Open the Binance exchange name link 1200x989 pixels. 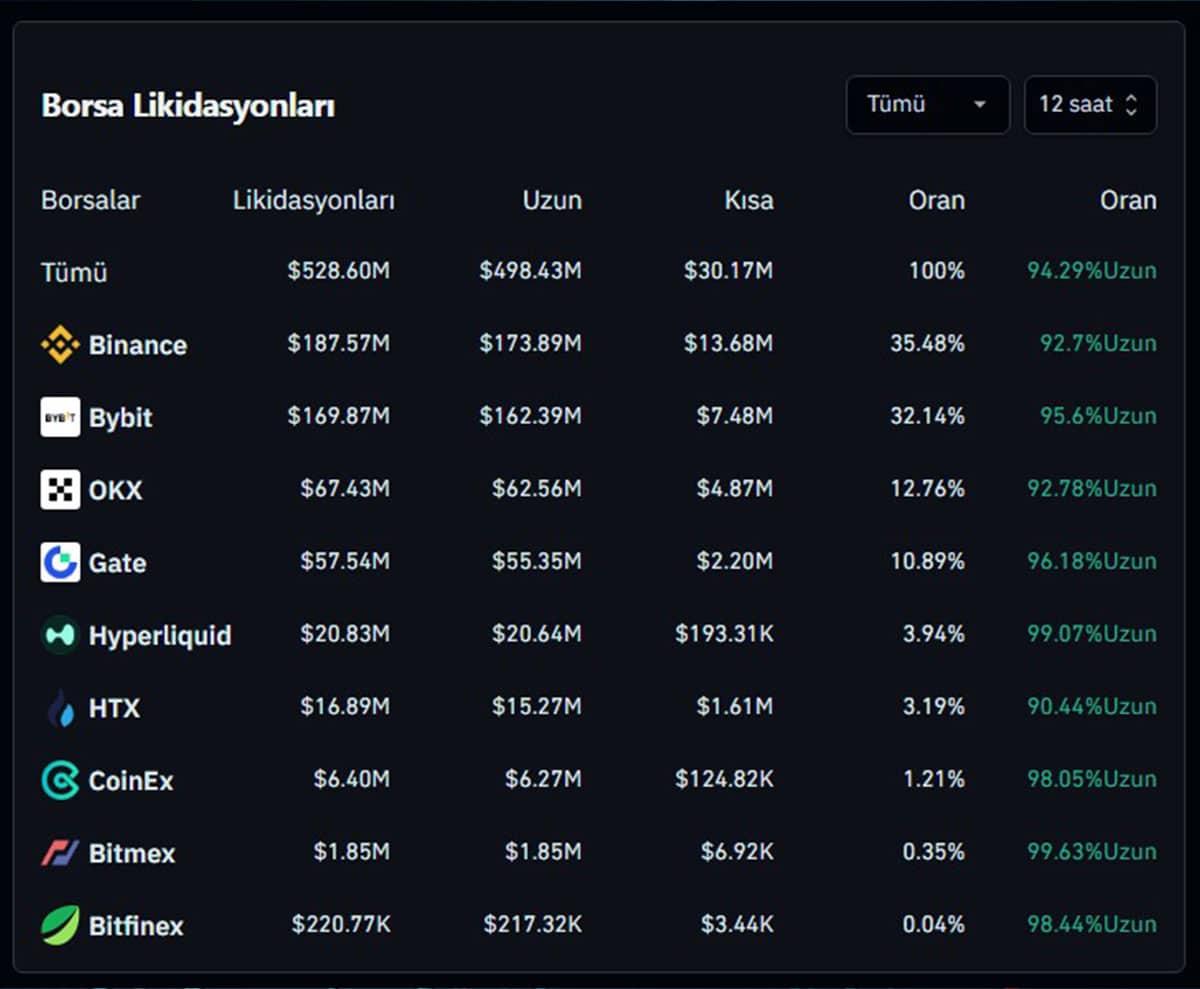[138, 345]
